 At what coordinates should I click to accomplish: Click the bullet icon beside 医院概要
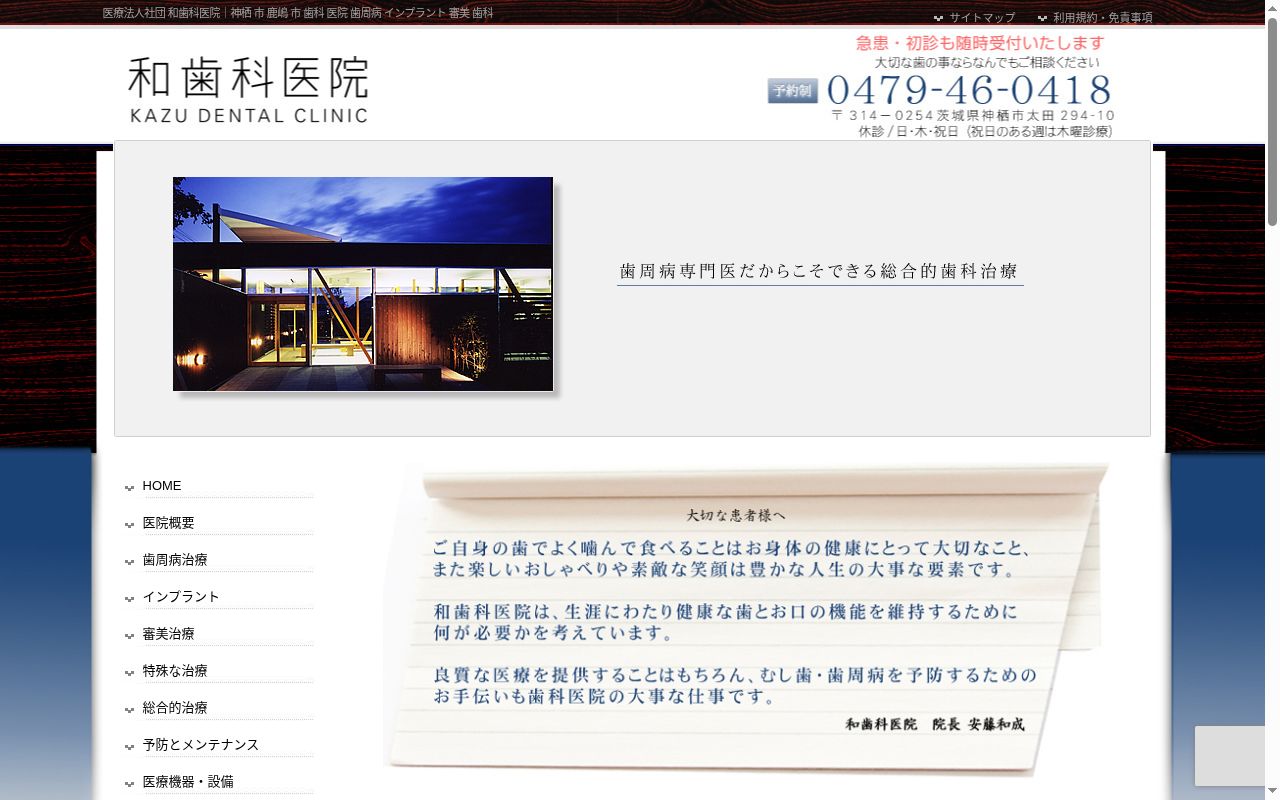[129, 525]
